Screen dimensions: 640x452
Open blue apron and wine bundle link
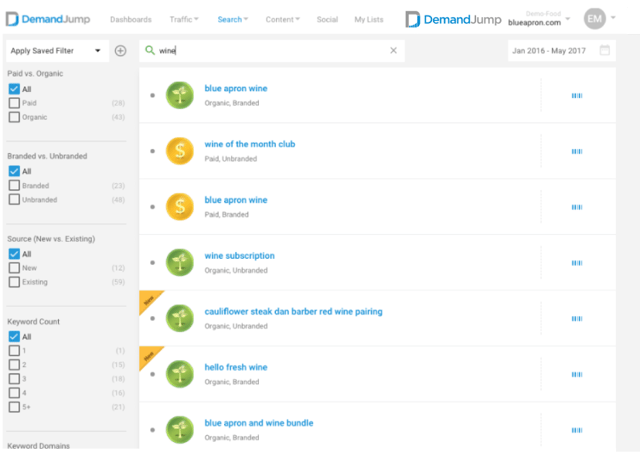coord(259,423)
